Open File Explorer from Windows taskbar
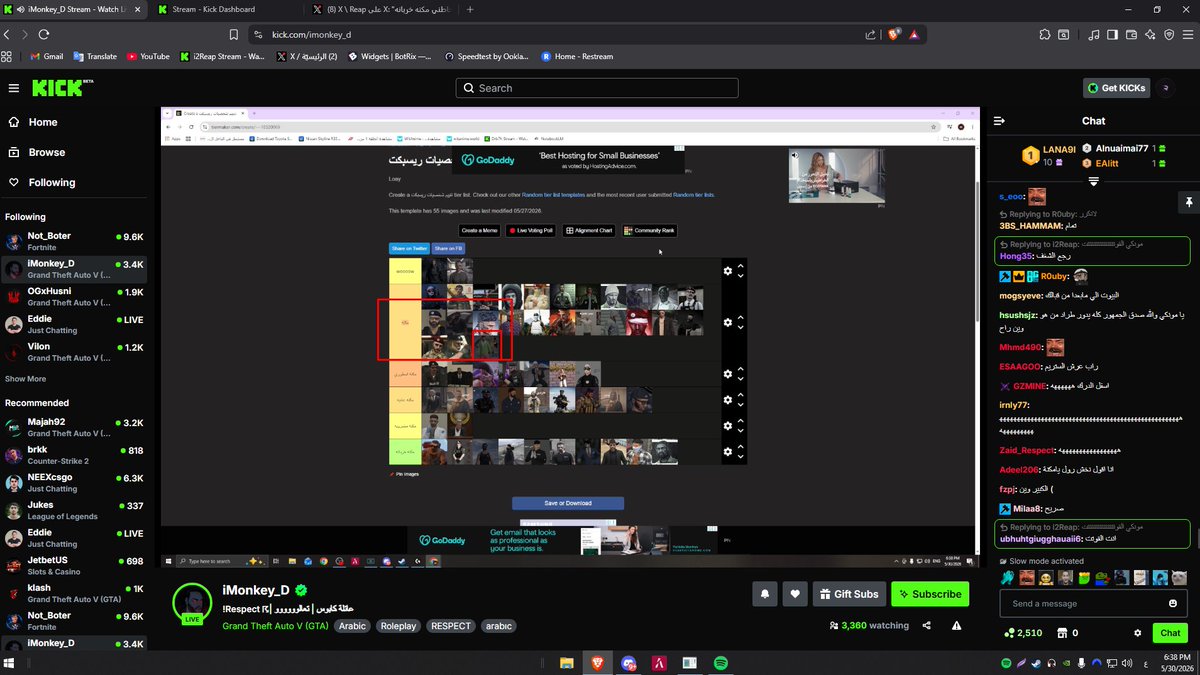1200x675 pixels. click(x=566, y=662)
